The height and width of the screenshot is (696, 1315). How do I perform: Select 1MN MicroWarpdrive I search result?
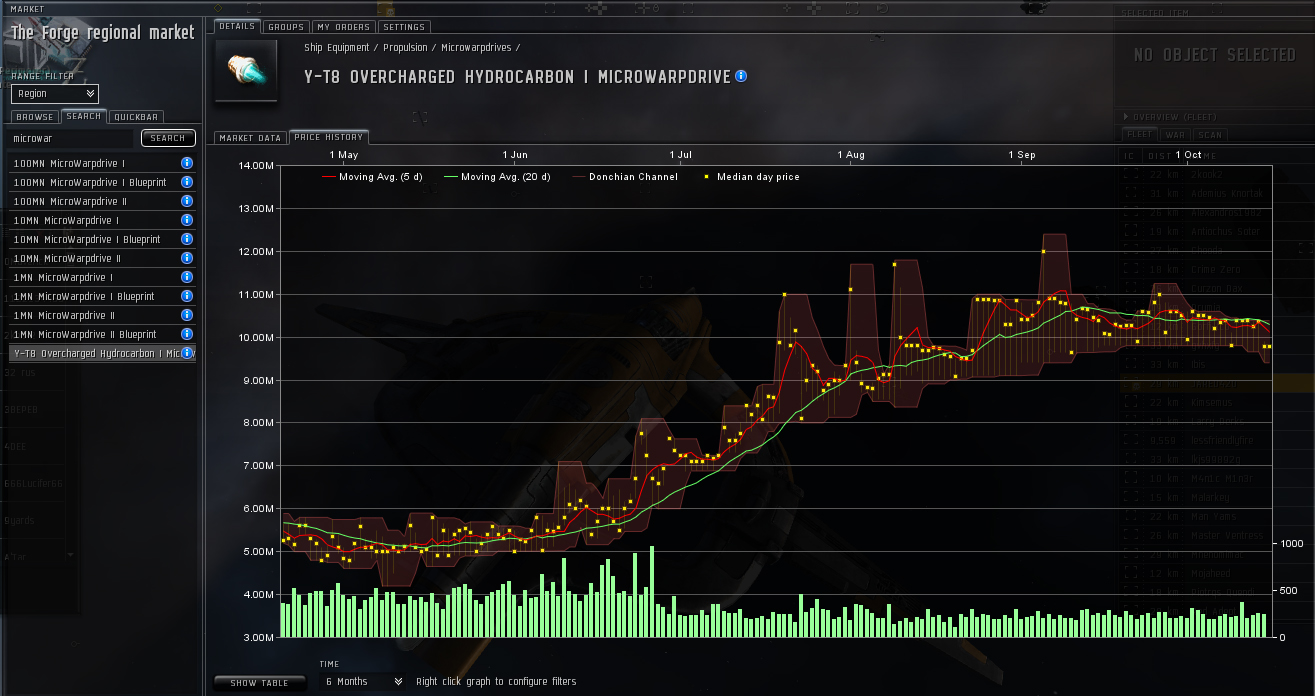tap(102, 277)
